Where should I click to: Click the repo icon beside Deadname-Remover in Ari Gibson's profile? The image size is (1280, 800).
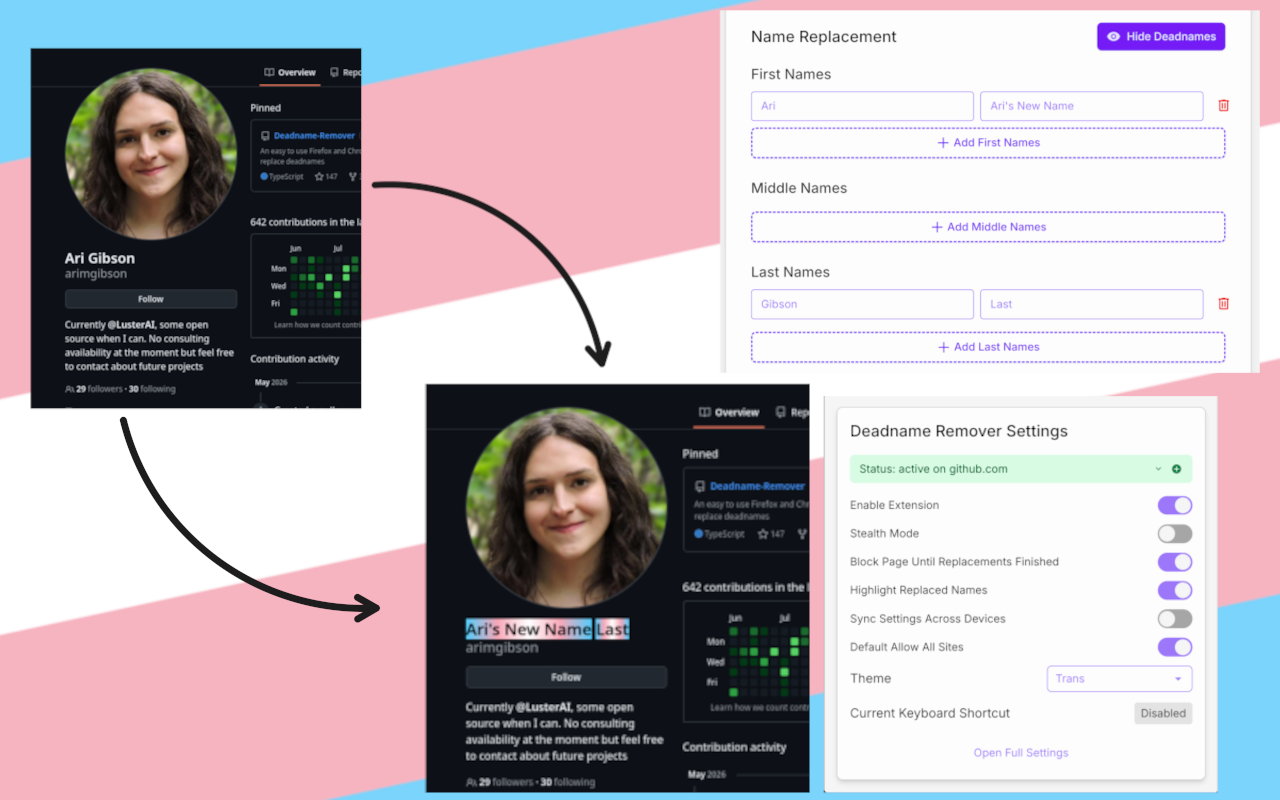pos(265,136)
